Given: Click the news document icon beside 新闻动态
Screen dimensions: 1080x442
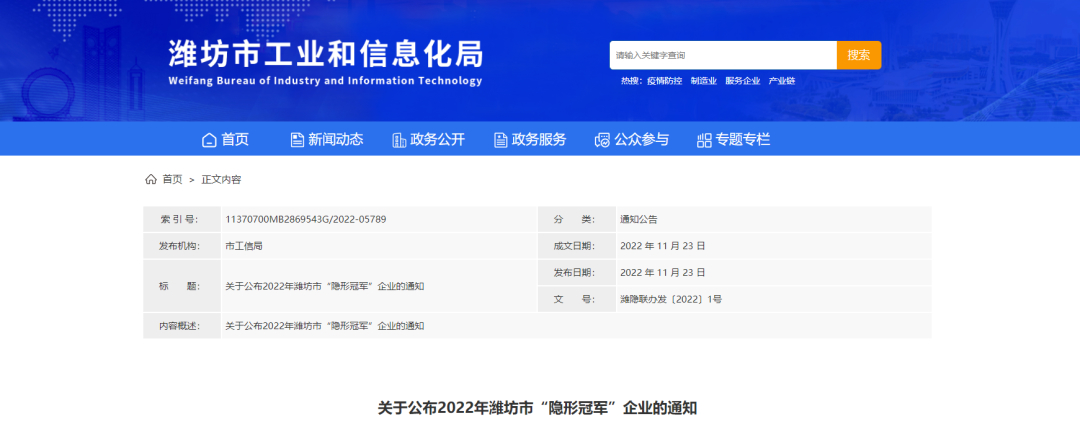Looking at the screenshot, I should click(297, 140).
